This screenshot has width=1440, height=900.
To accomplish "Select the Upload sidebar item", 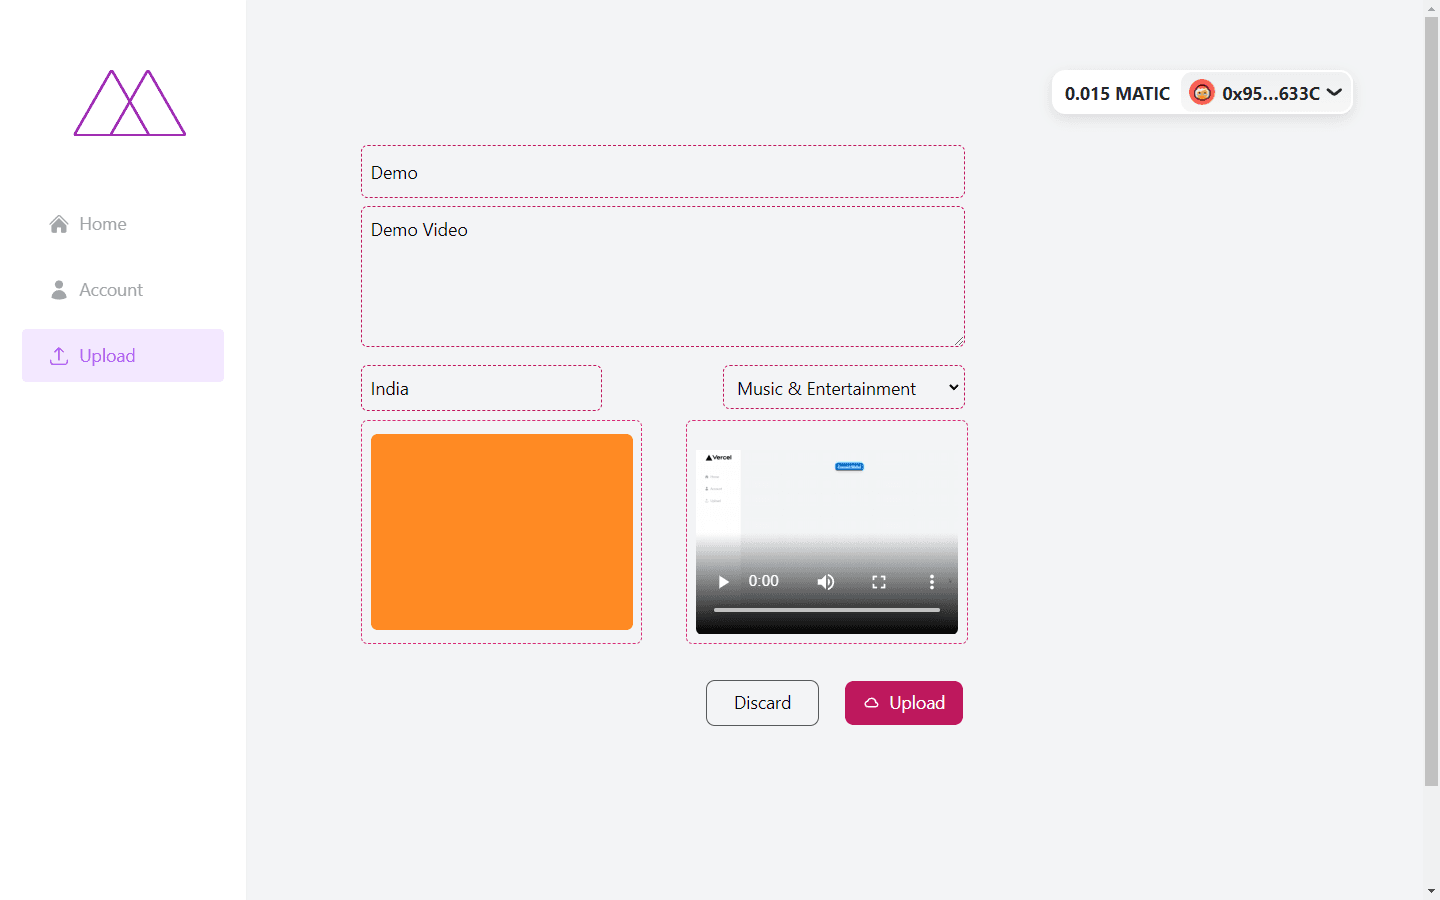I will (x=123, y=356).
